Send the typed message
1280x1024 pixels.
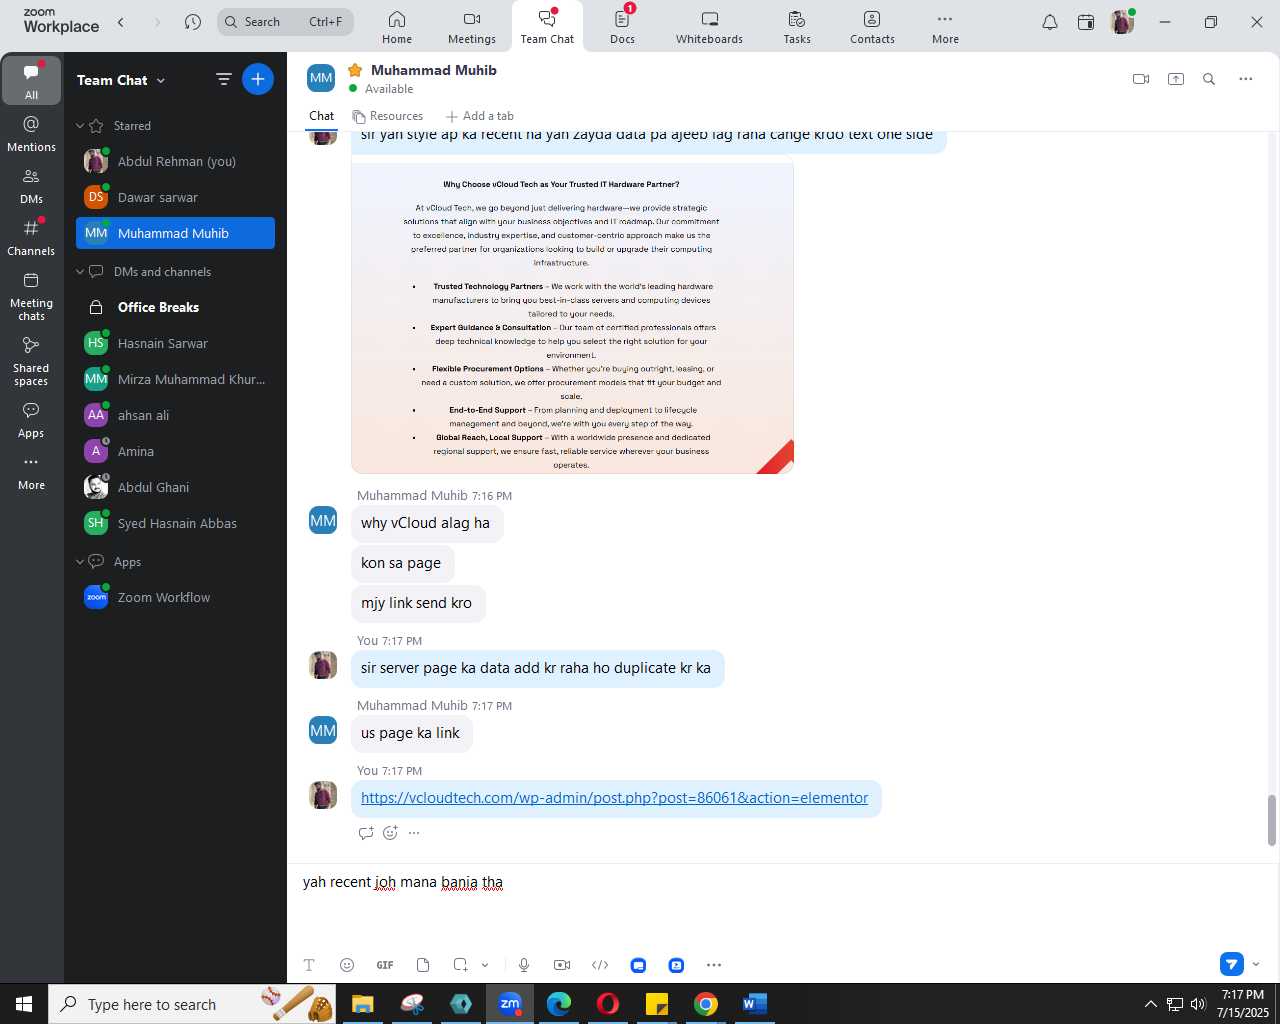pyautogui.click(x=1232, y=964)
